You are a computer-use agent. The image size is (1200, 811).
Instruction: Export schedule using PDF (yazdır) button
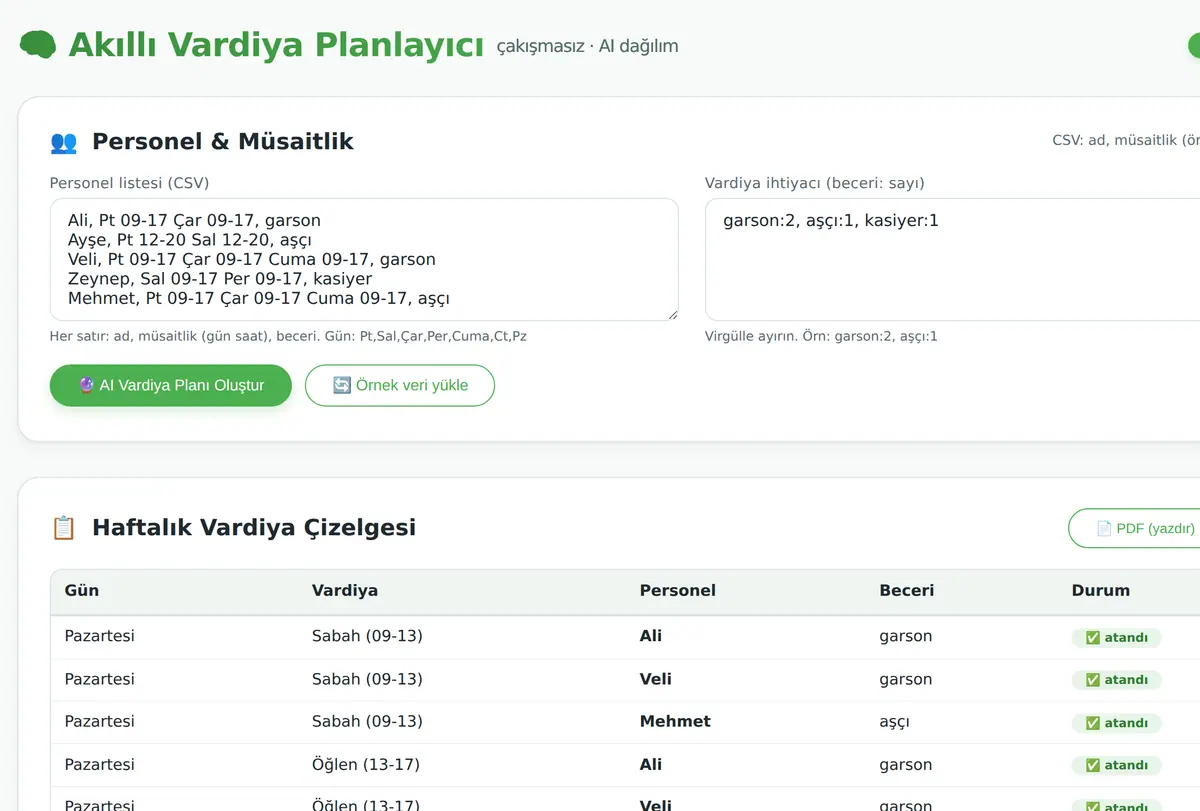pos(1134,528)
